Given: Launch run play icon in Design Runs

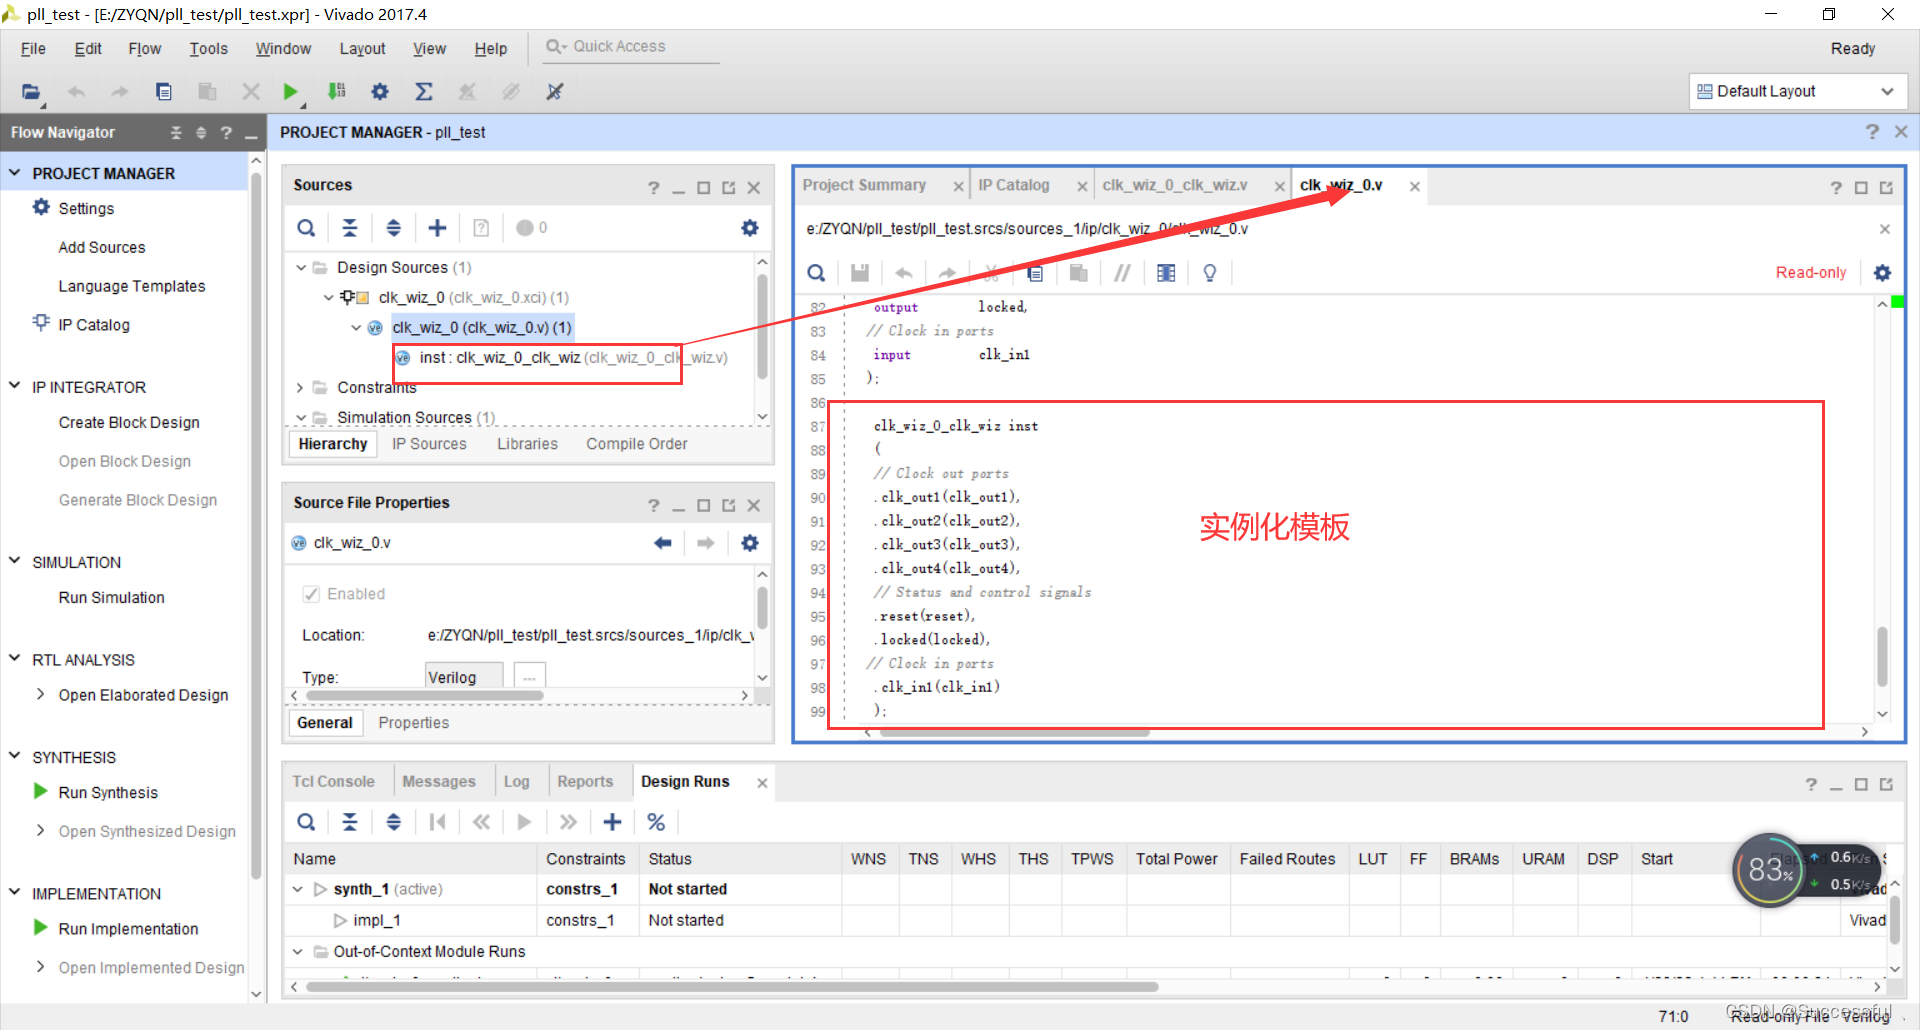Looking at the screenshot, I should pyautogui.click(x=524, y=822).
